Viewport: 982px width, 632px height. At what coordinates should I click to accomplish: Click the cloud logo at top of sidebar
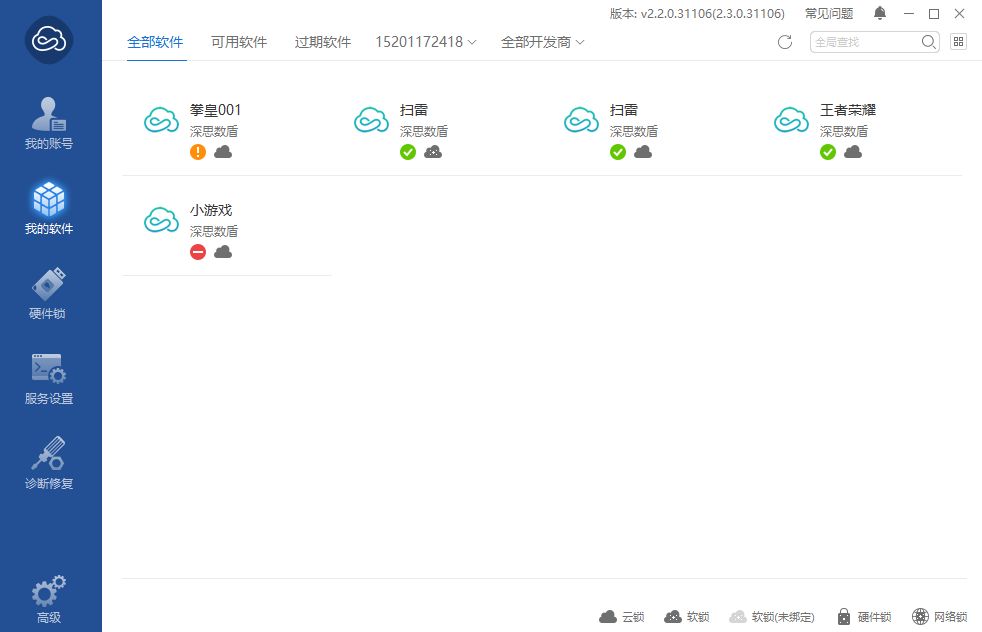click(x=49, y=40)
